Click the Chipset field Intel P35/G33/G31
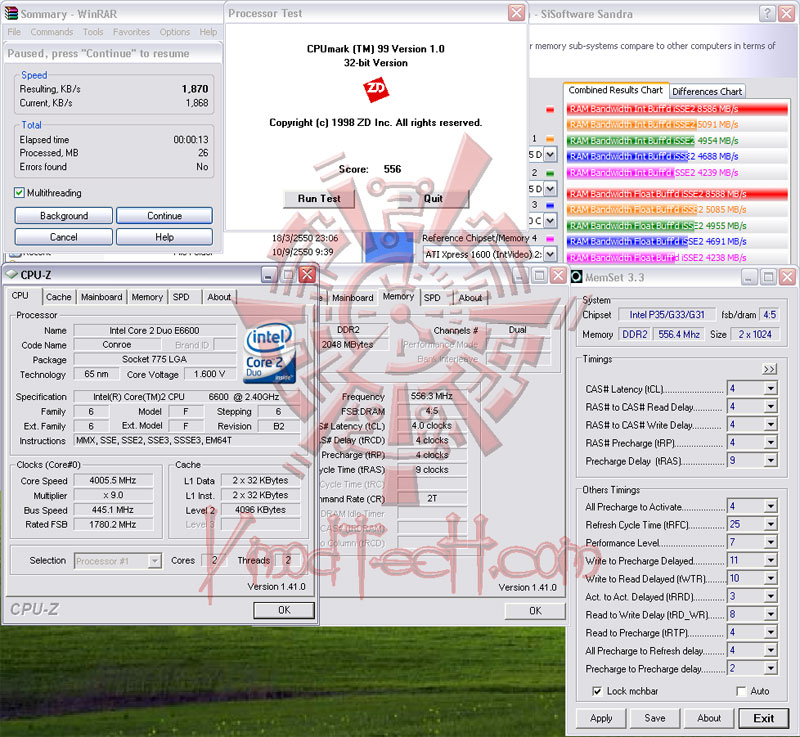 point(667,315)
